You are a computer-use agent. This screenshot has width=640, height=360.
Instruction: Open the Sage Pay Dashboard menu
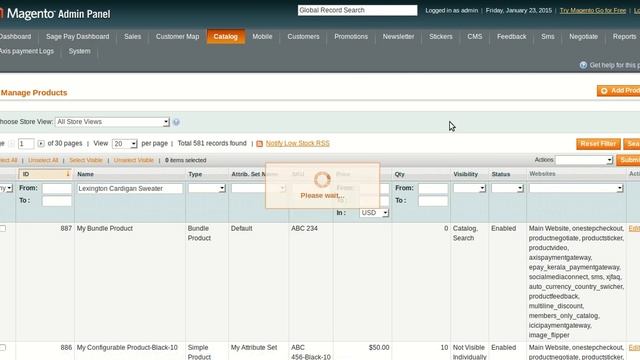coord(78,37)
